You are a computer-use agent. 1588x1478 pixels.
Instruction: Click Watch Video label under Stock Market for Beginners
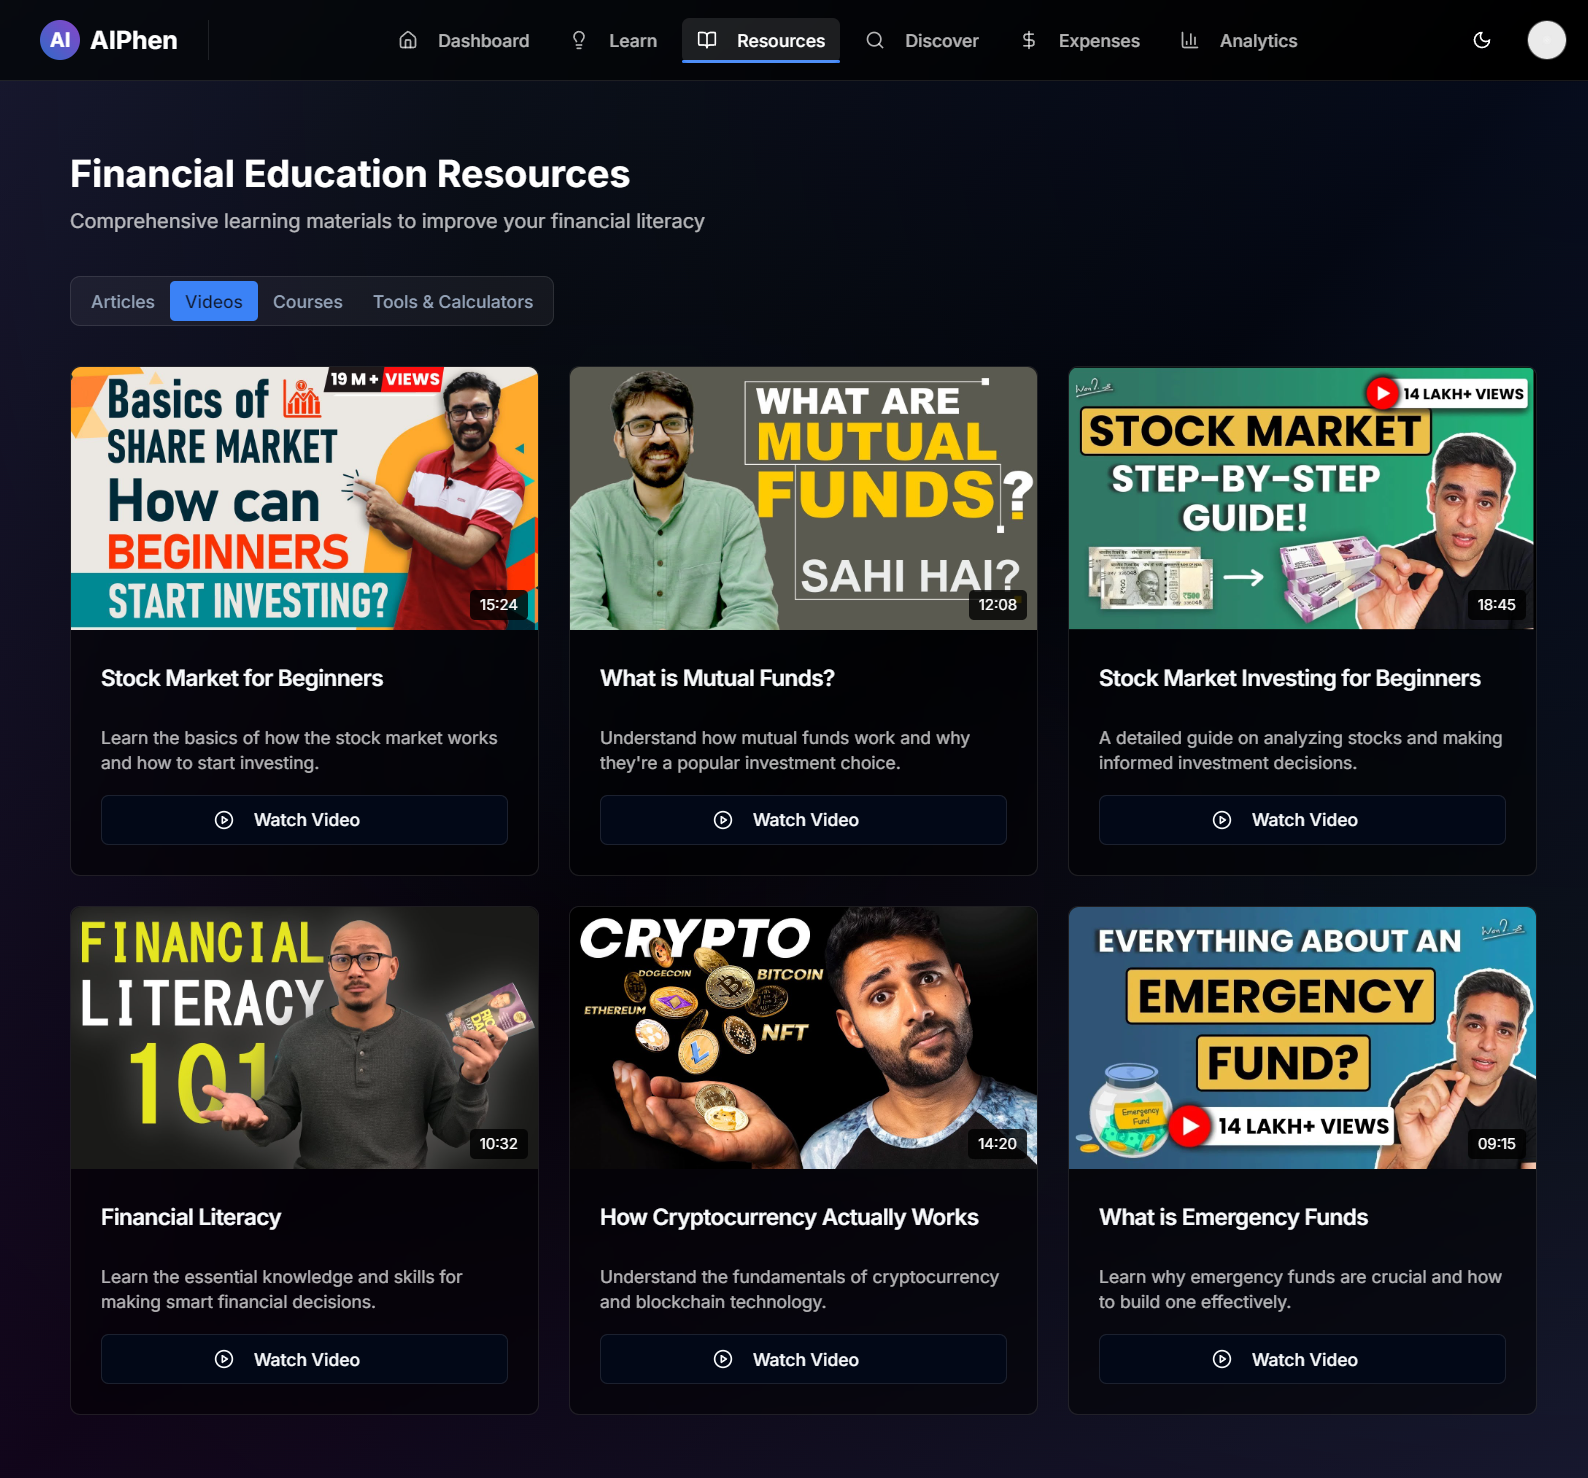point(307,820)
